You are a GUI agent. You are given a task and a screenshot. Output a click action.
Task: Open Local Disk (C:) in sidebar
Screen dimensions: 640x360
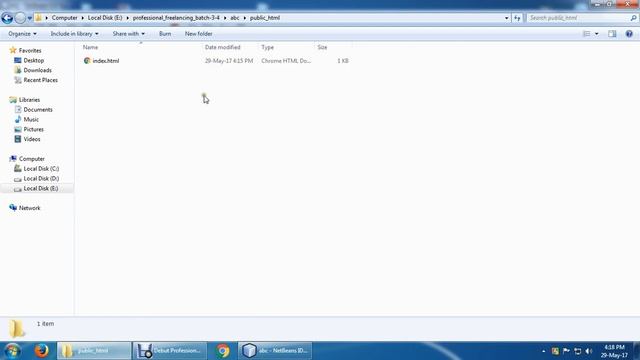tap(41, 169)
